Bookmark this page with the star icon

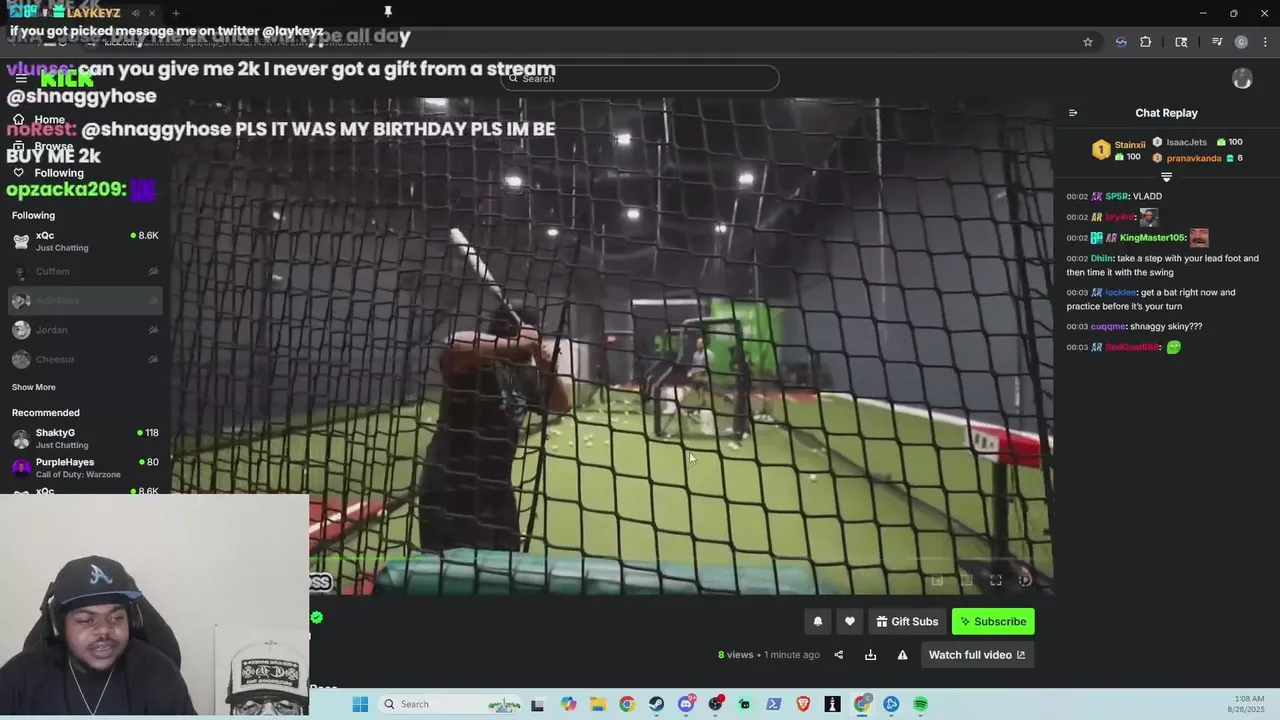point(1088,42)
